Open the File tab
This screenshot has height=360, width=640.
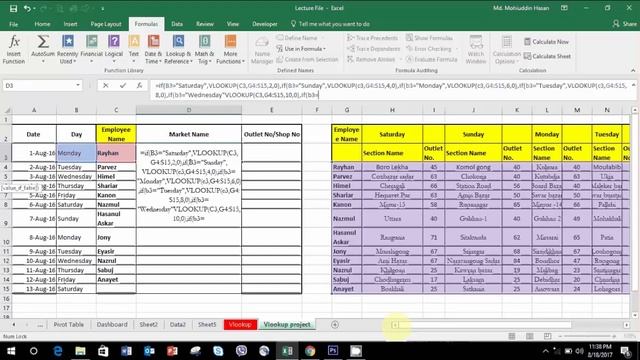coord(13,24)
